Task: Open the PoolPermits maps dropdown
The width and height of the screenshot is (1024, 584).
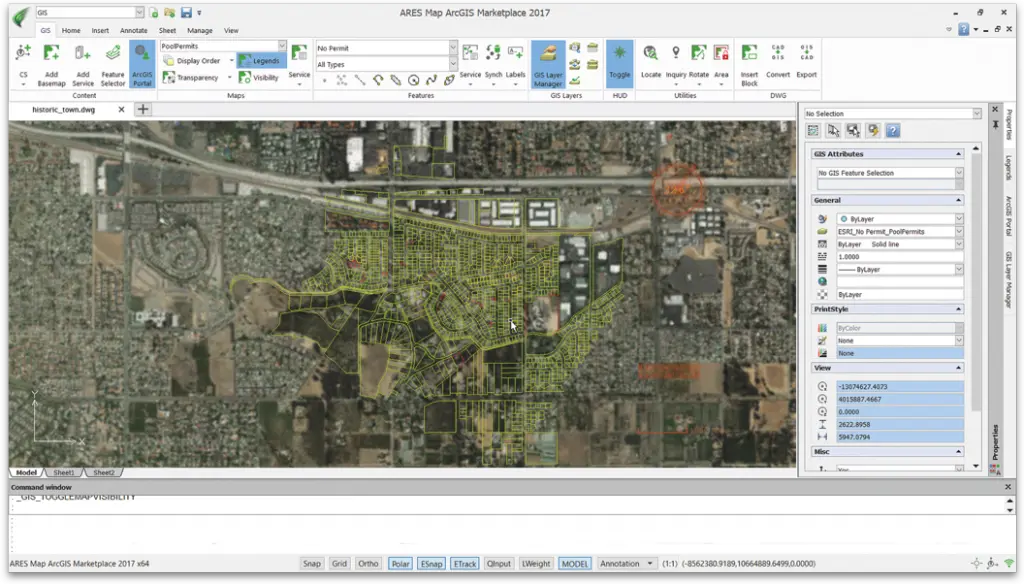Action: pyautogui.click(x=281, y=45)
